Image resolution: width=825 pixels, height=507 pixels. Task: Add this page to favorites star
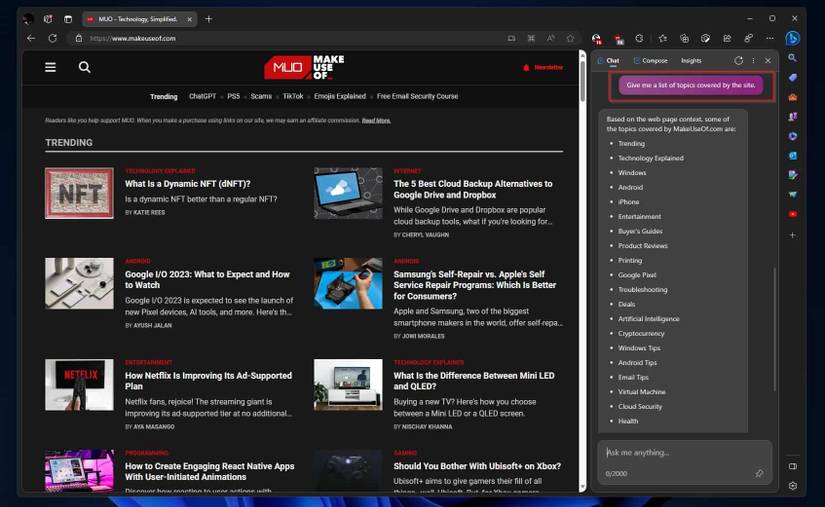click(x=570, y=38)
